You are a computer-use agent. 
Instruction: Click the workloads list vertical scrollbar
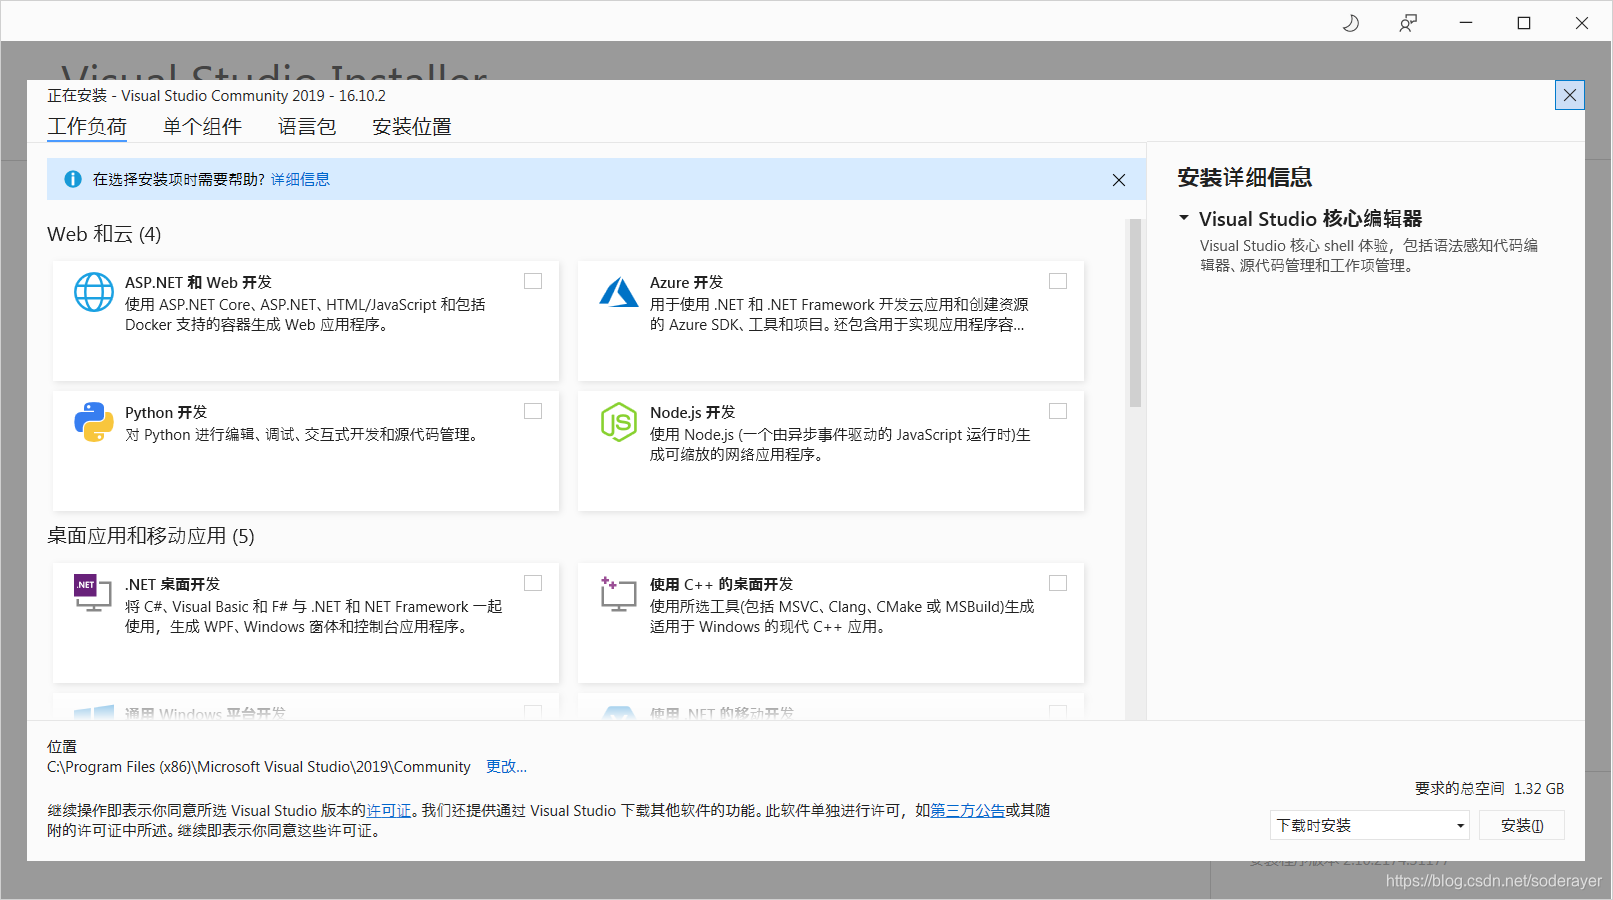[1135, 313]
